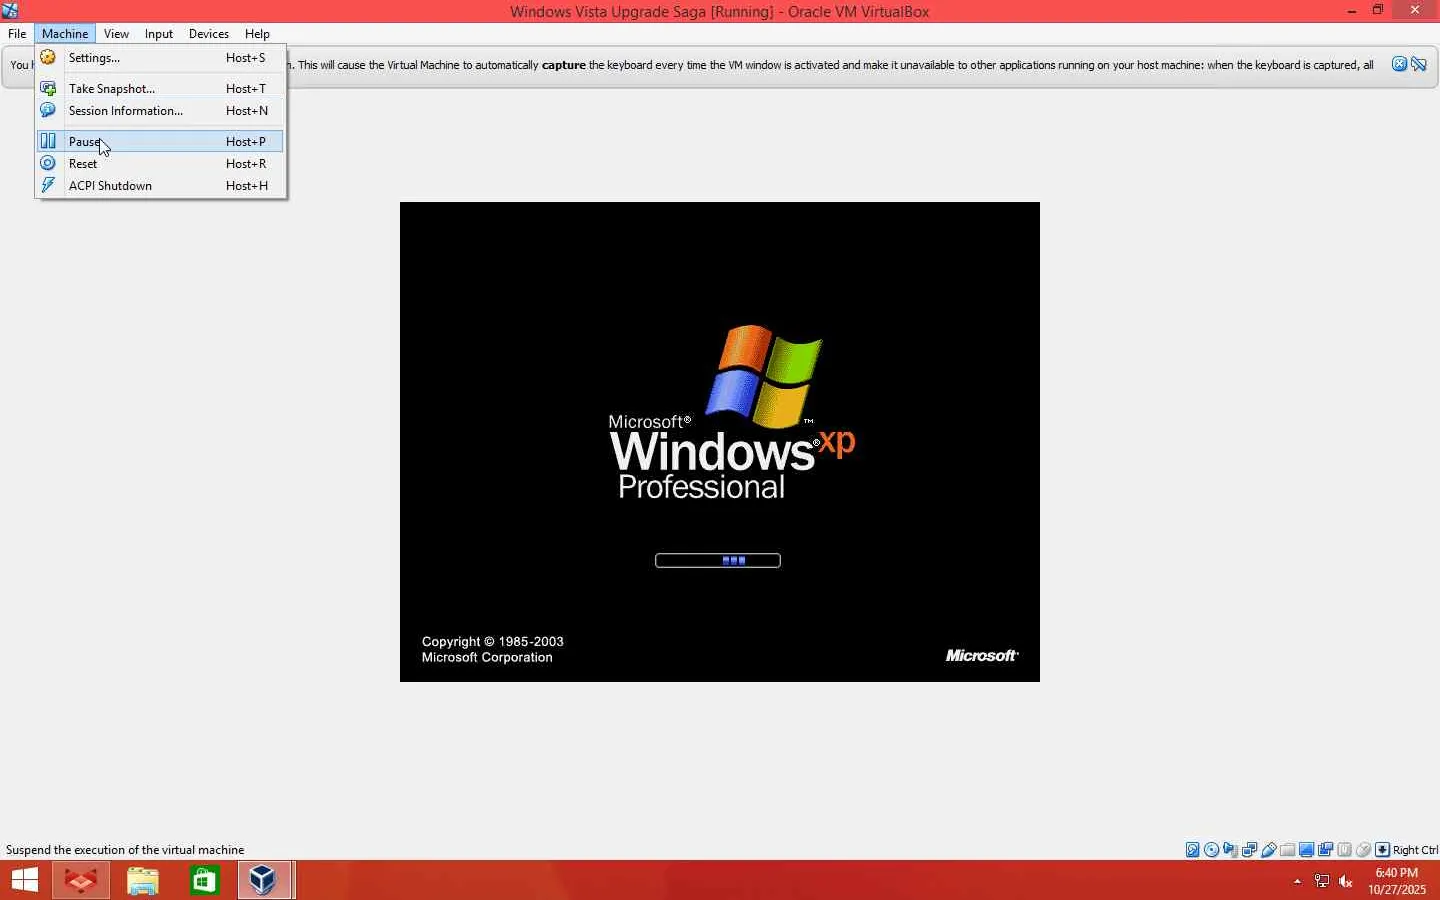This screenshot has width=1440, height=900.
Task: Click the Right Ctrl host key label
Action: click(x=1415, y=850)
